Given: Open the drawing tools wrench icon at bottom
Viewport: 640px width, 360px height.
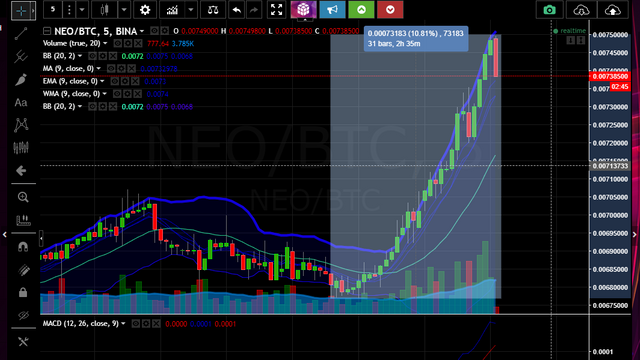Looking at the screenshot, I should point(23,341).
